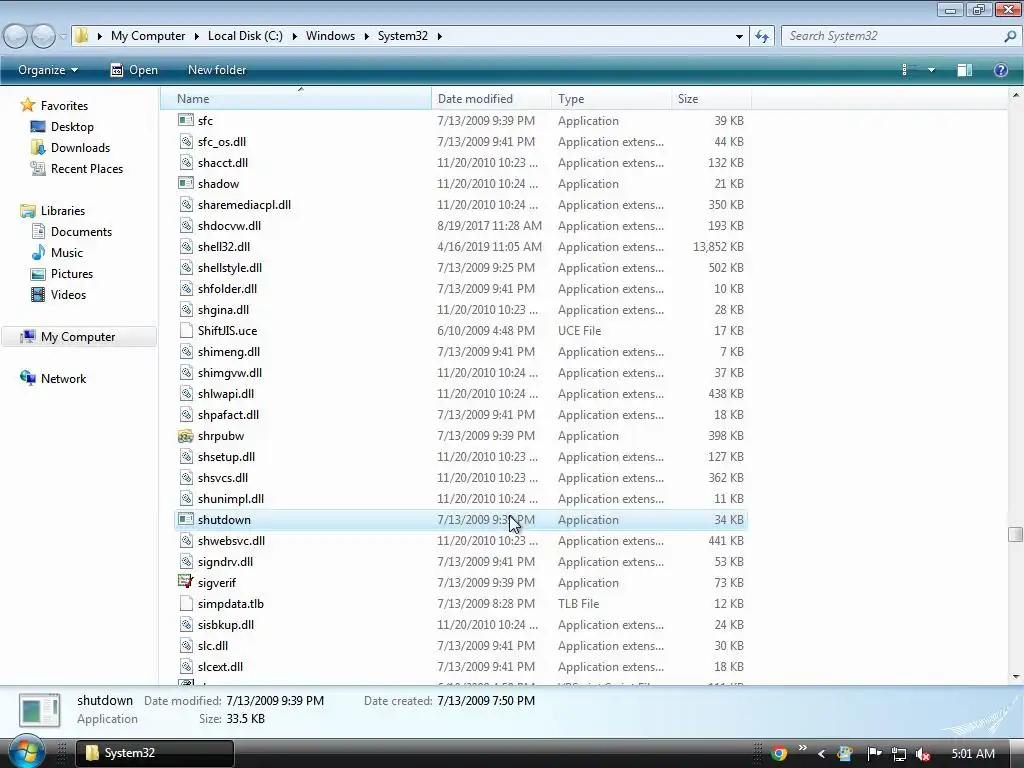The width and height of the screenshot is (1024, 768).
Task: Expand the arrow after My Computer breadcrumb
Action: (x=196, y=36)
